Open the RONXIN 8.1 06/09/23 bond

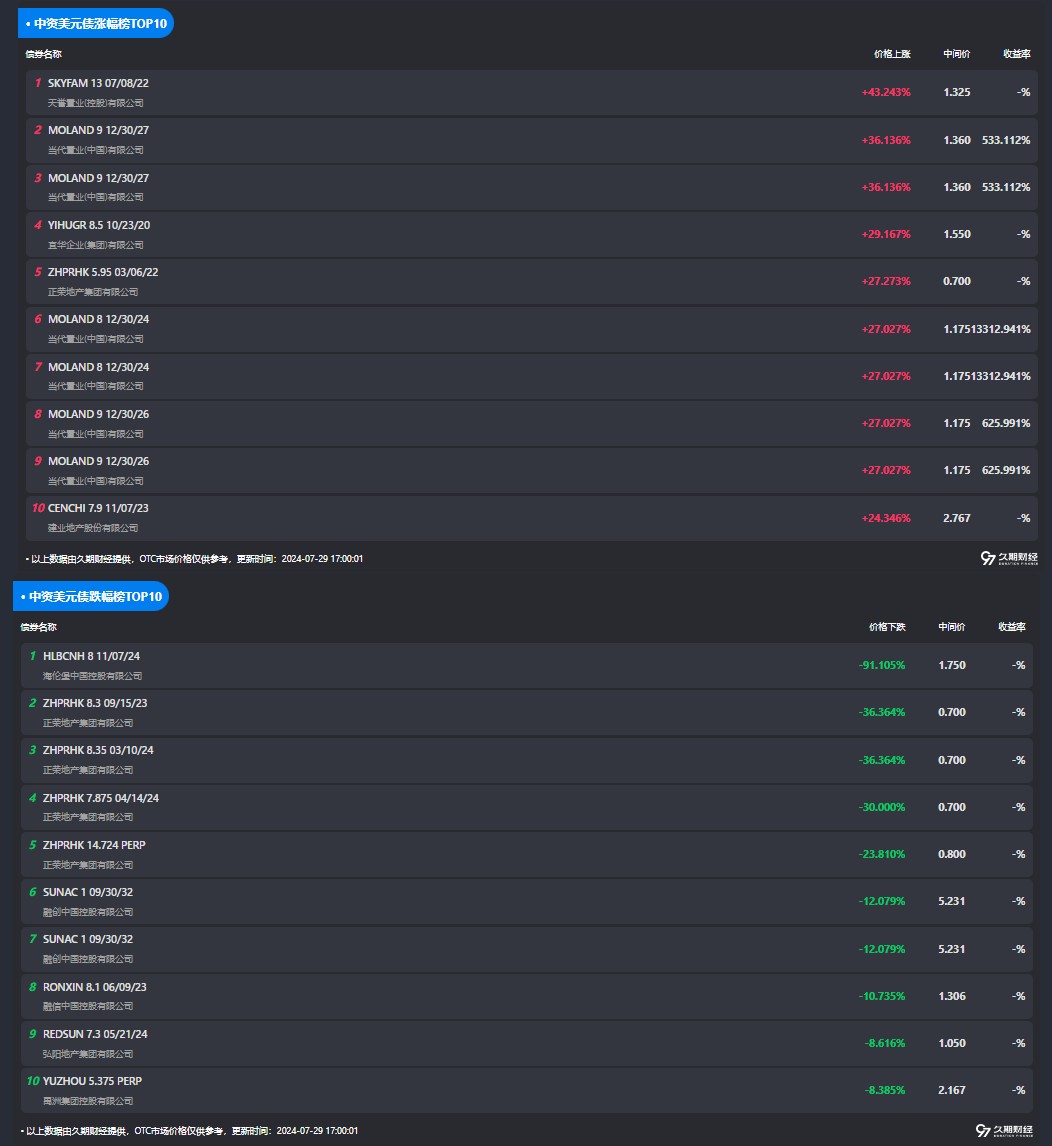[95, 987]
